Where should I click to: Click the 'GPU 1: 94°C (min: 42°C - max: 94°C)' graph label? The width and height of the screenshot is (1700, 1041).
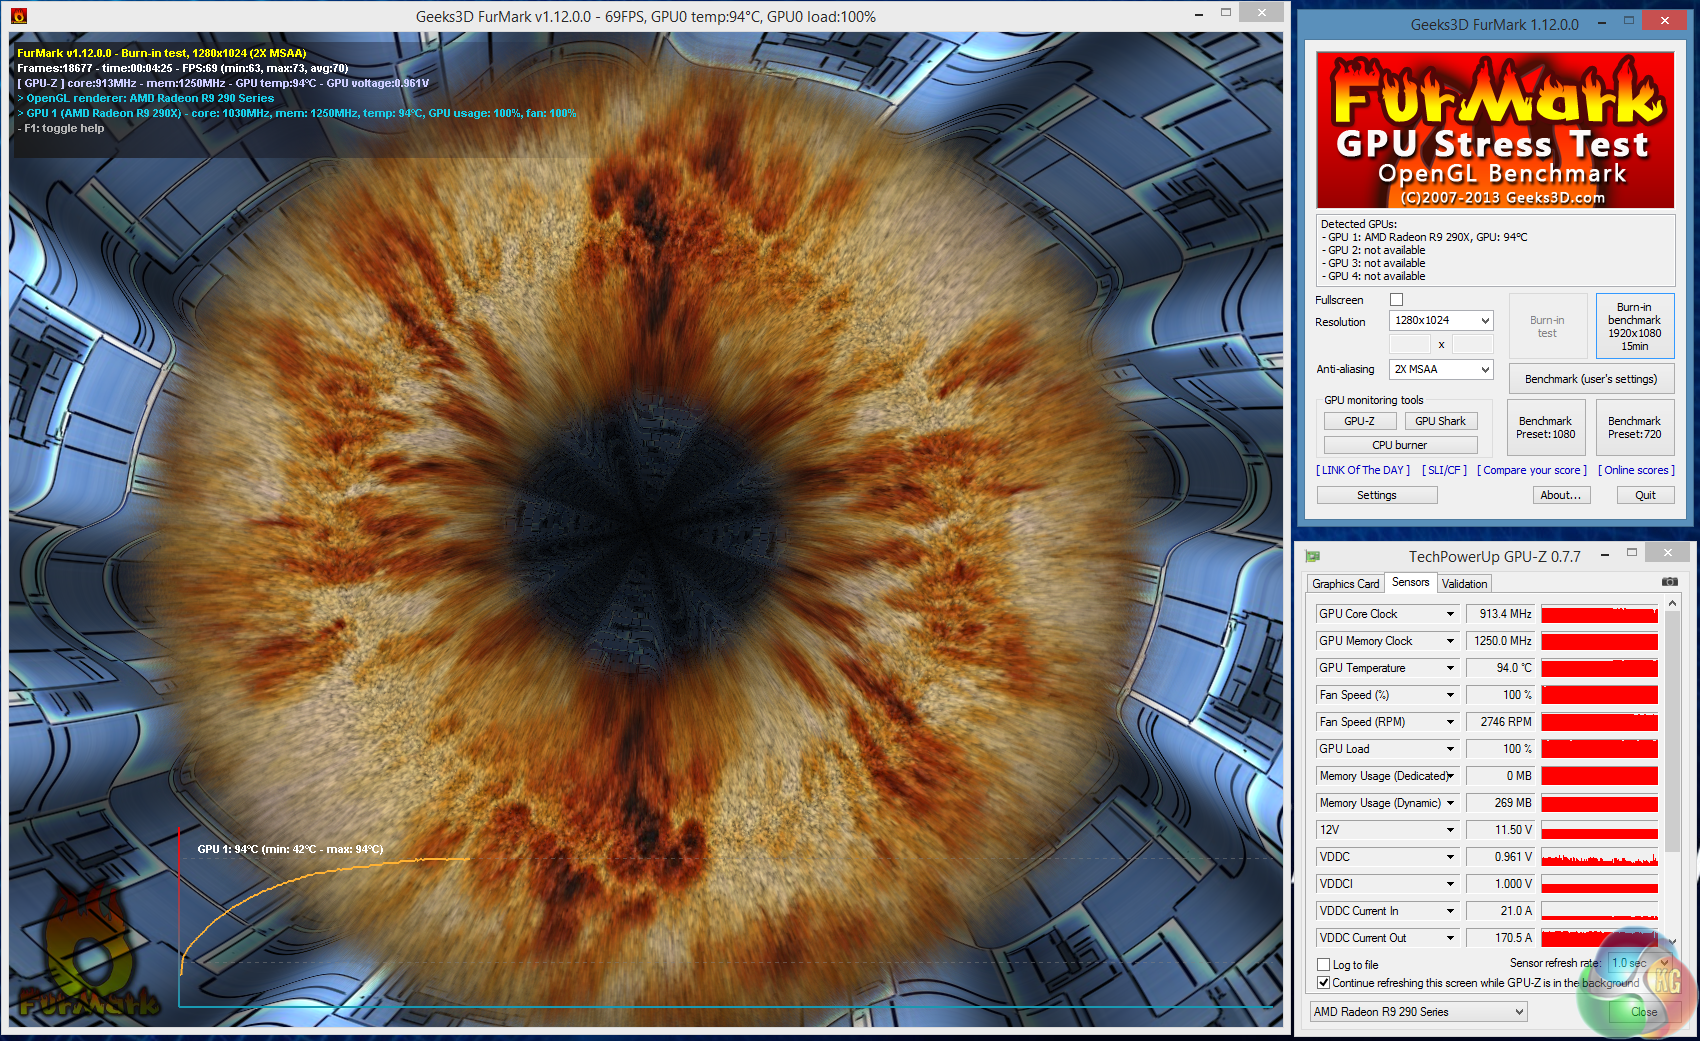point(290,849)
